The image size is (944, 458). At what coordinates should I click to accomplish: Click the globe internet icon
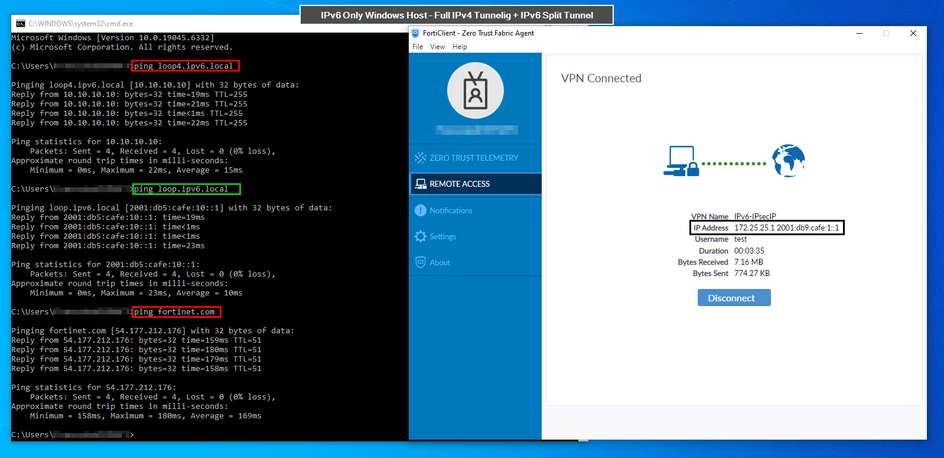point(789,160)
